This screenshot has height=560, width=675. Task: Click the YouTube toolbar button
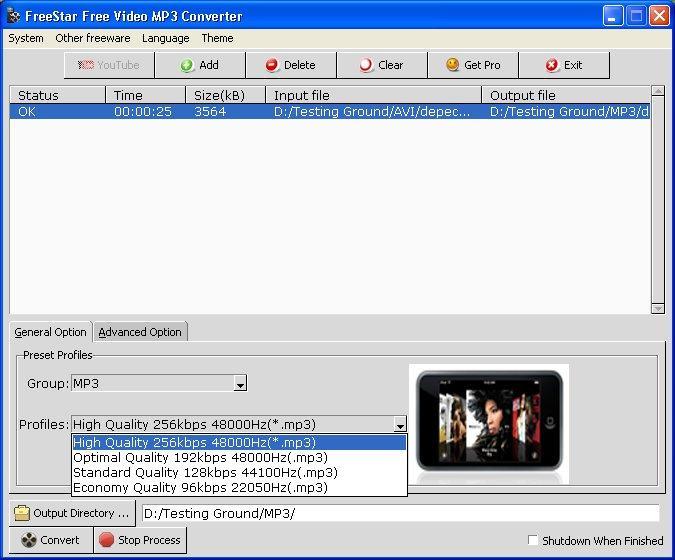(109, 65)
